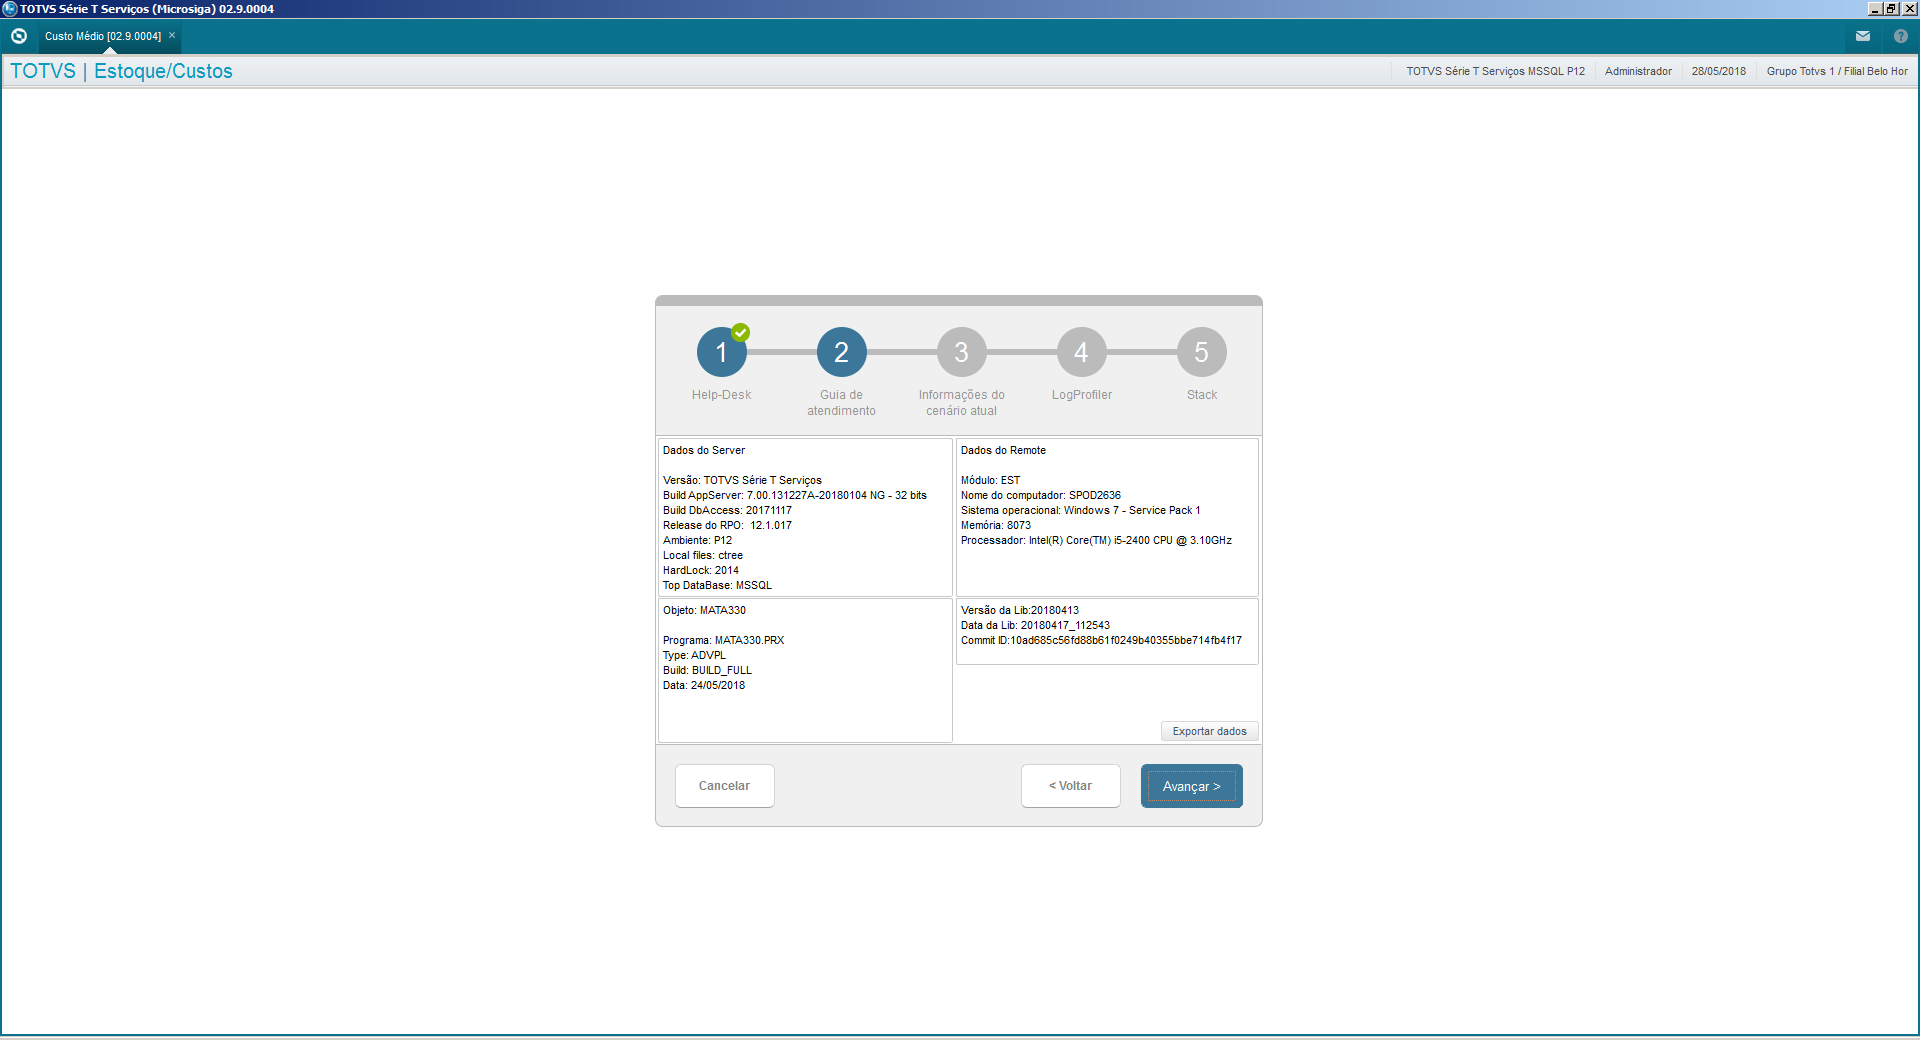The height and width of the screenshot is (1040, 1920).
Task: Click the TOTVS | Estoque/Custos title
Action: 121,71
